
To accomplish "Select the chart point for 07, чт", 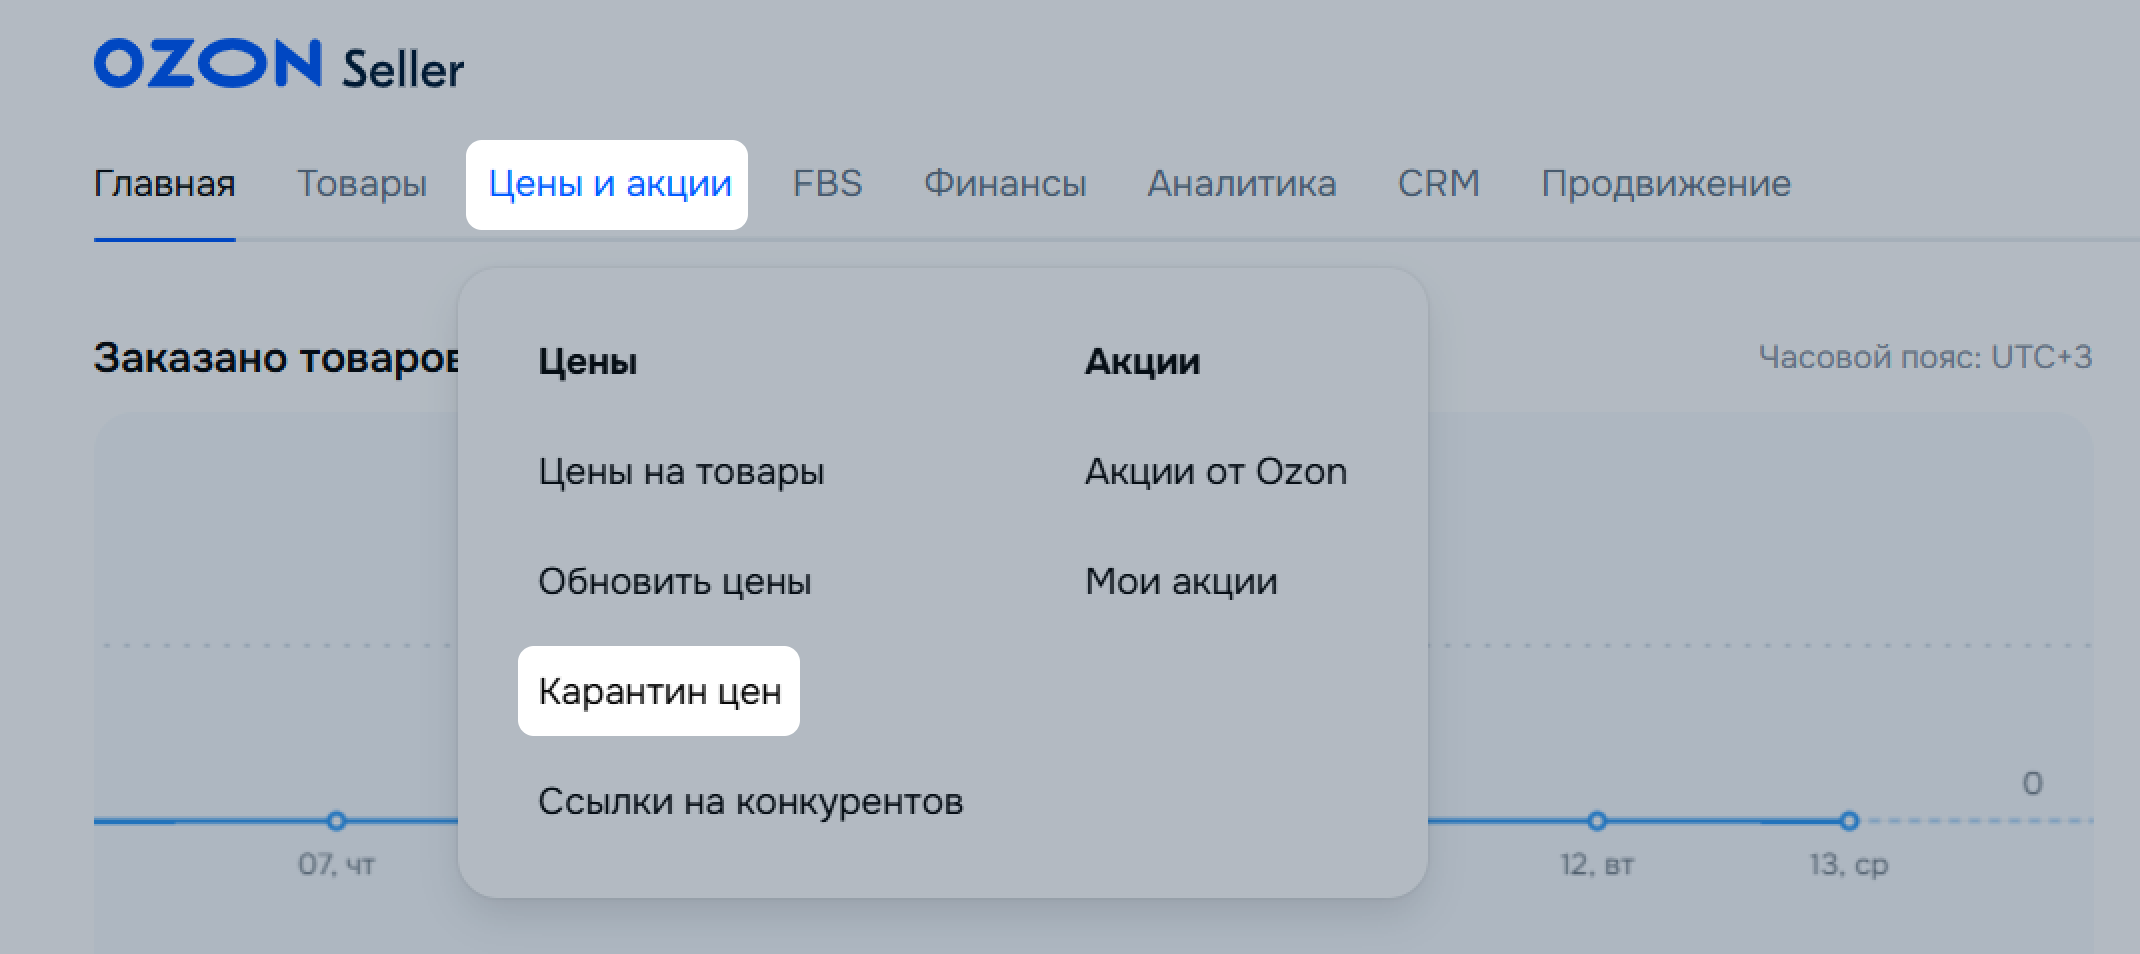I will tap(336, 821).
